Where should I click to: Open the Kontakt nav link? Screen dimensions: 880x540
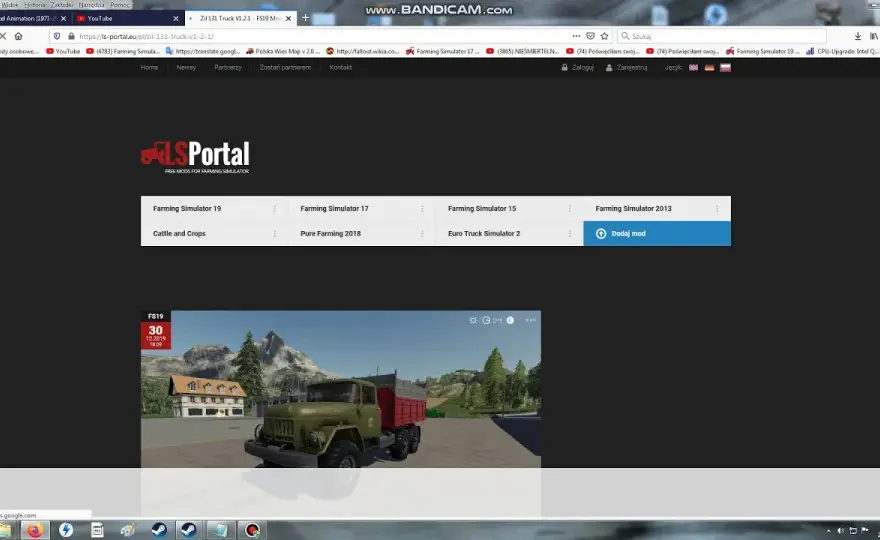(x=341, y=67)
